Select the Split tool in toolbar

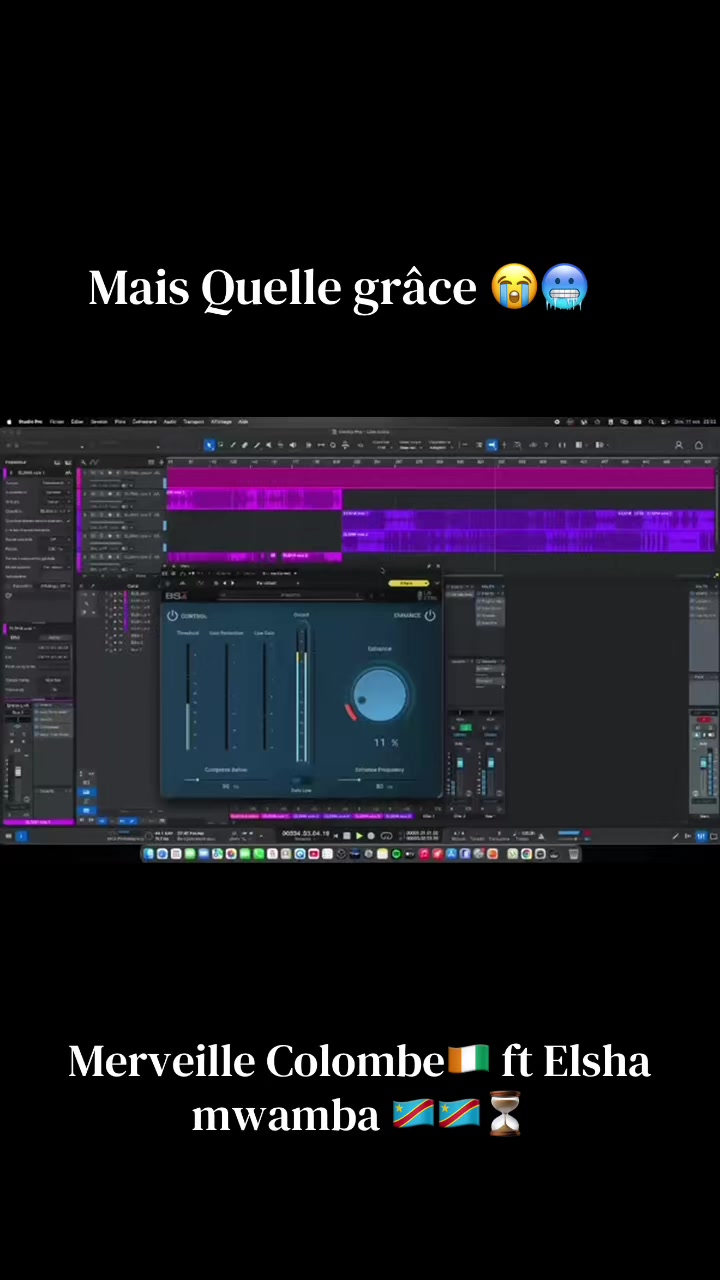pyautogui.click(x=233, y=445)
